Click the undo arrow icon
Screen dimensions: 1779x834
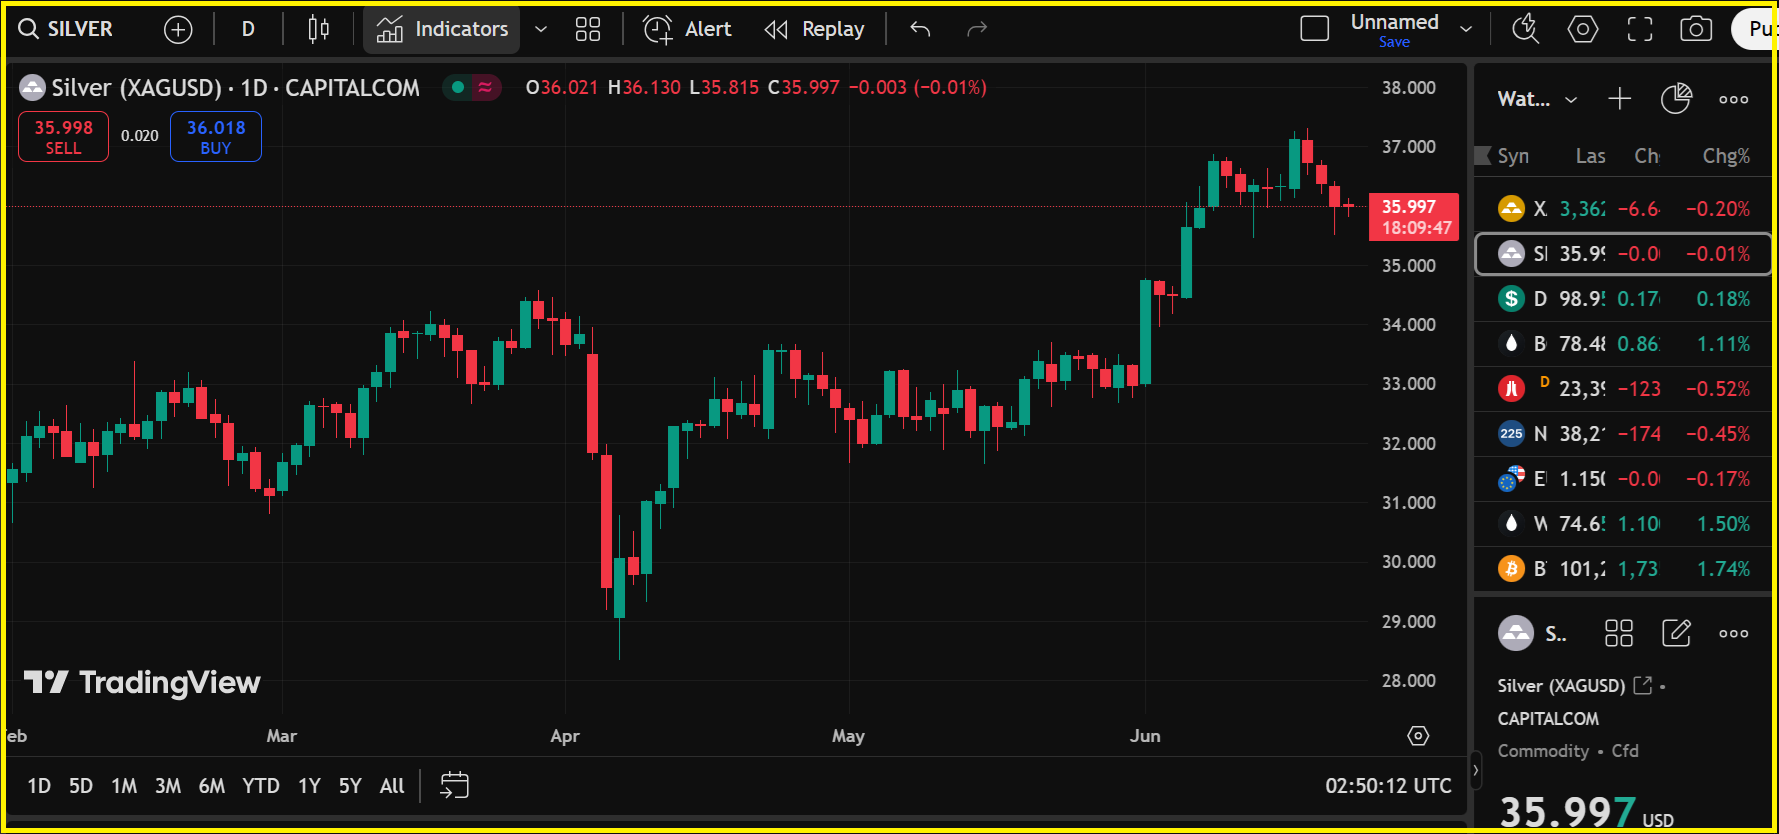click(920, 30)
